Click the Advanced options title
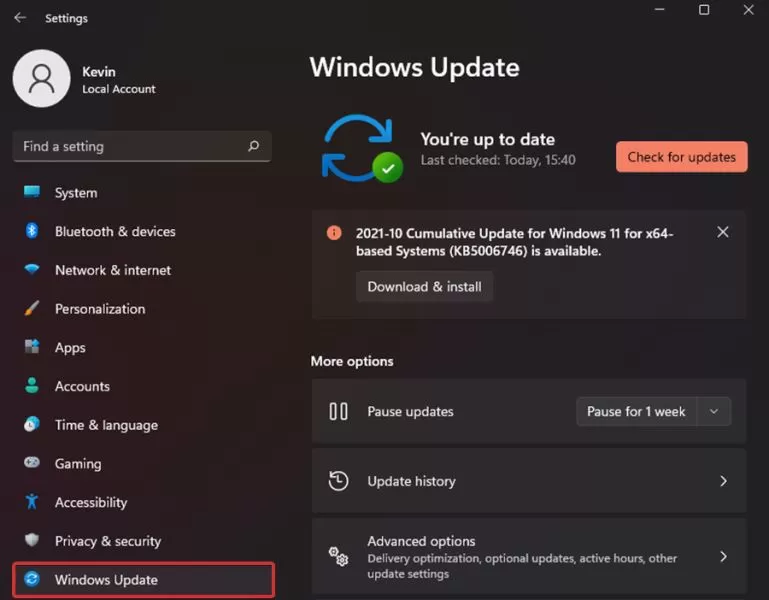 pyautogui.click(x=421, y=541)
